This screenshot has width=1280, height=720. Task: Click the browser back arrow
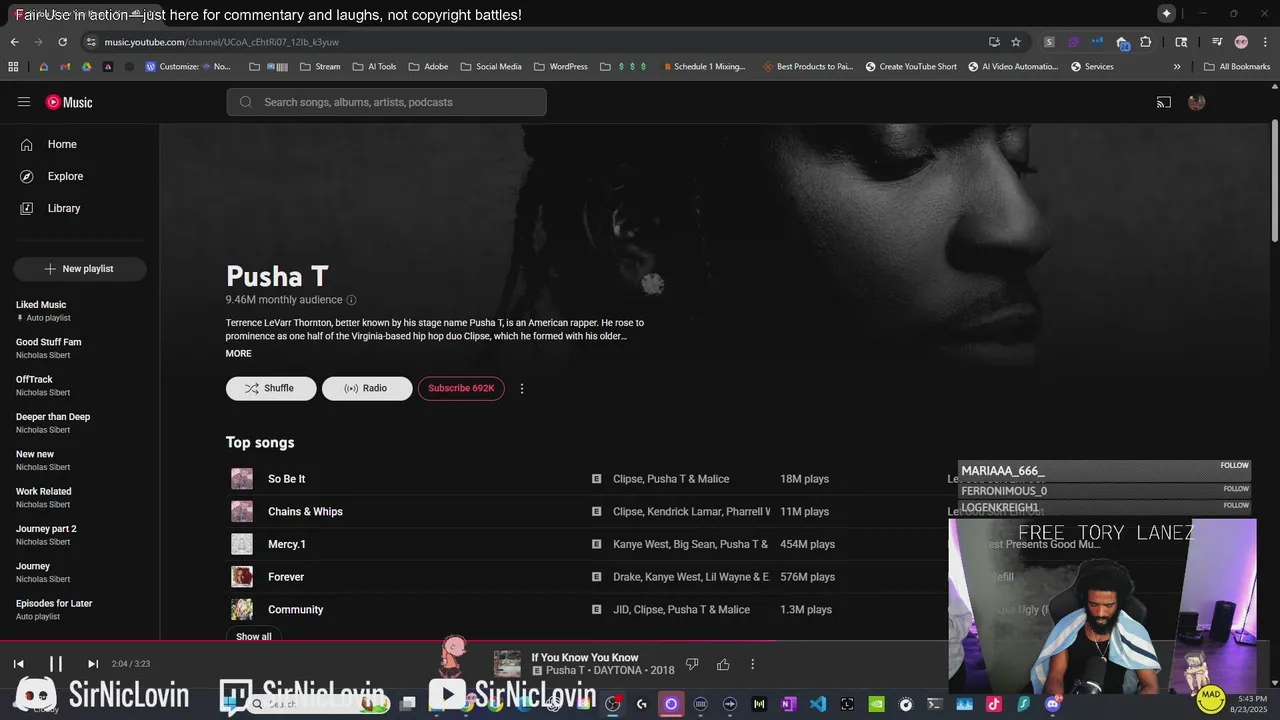[x=14, y=42]
